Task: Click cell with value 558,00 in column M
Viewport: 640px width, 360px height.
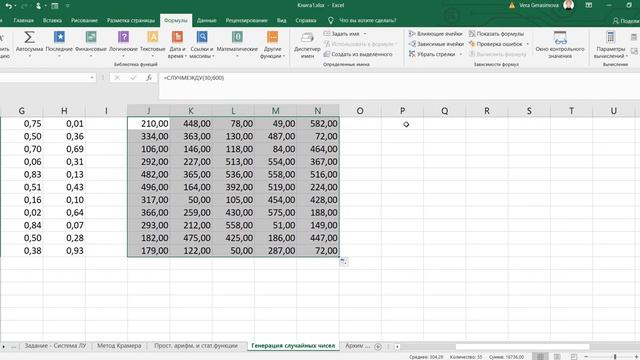Action: [x=276, y=174]
